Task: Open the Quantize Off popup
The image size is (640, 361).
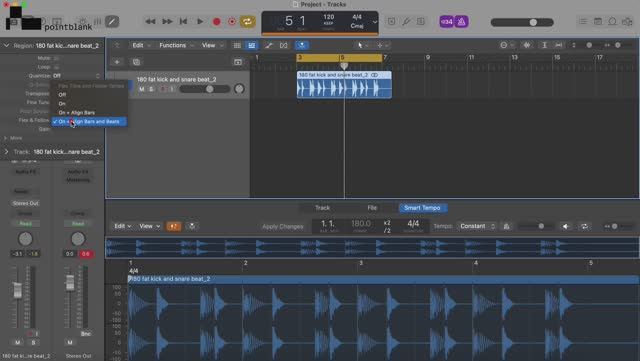Action: click(76, 76)
